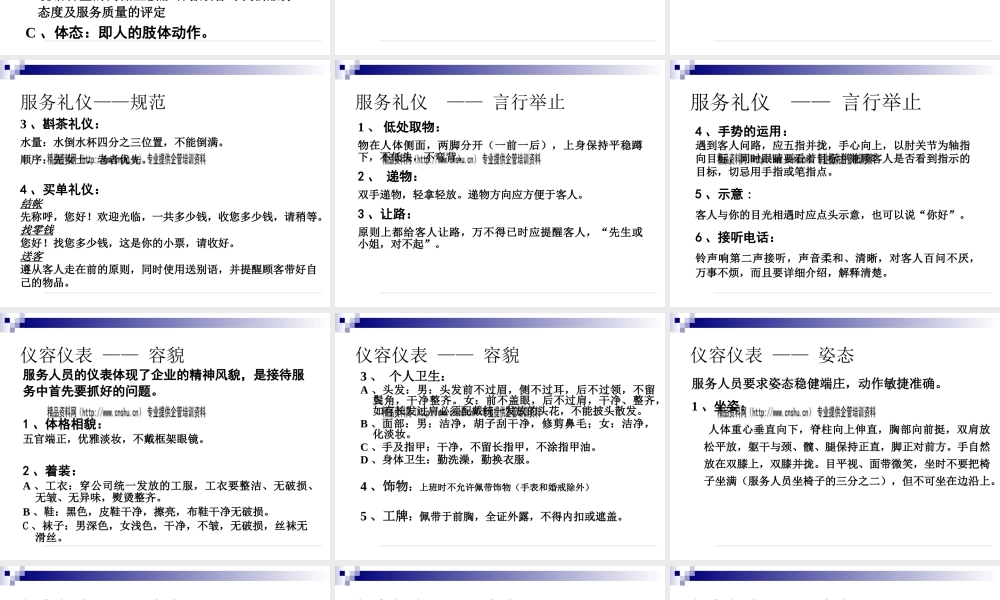Click the underlined text 找零钱

pos(37,230)
